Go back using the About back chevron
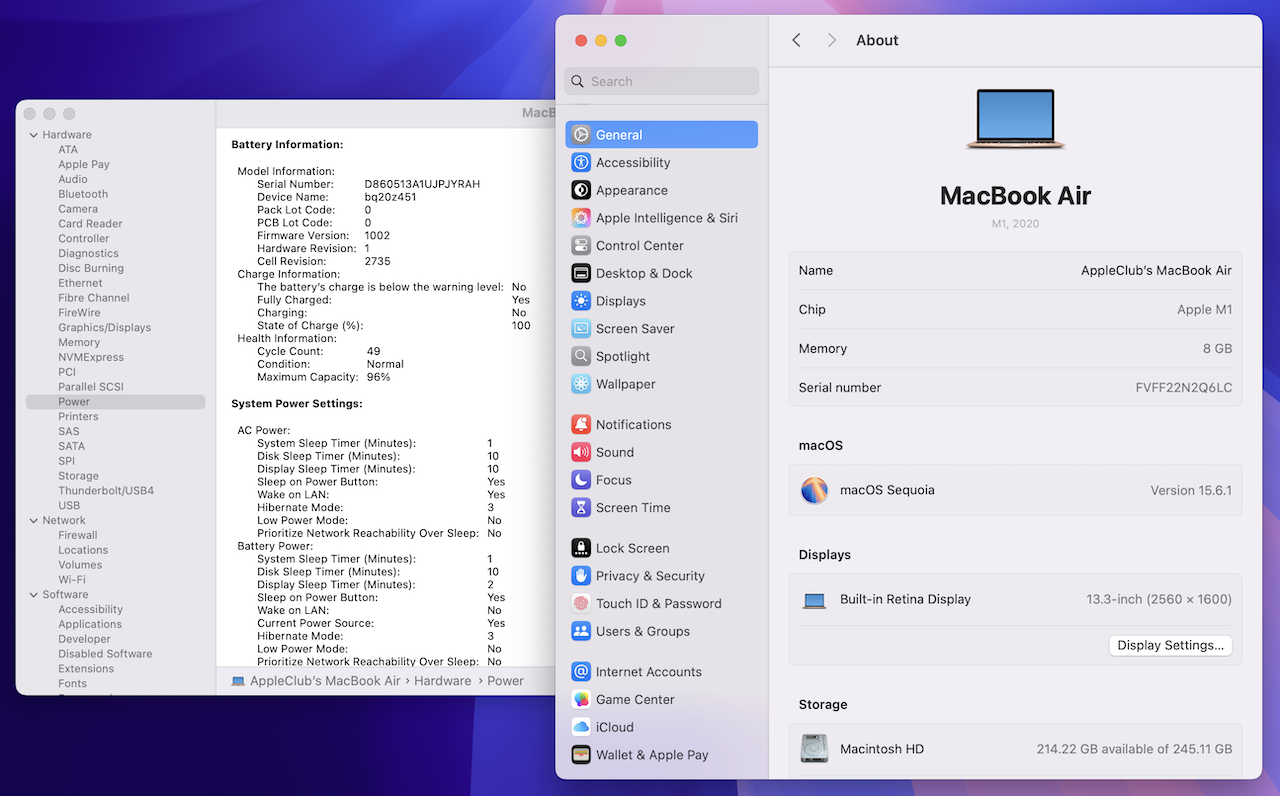1280x796 pixels. point(797,40)
